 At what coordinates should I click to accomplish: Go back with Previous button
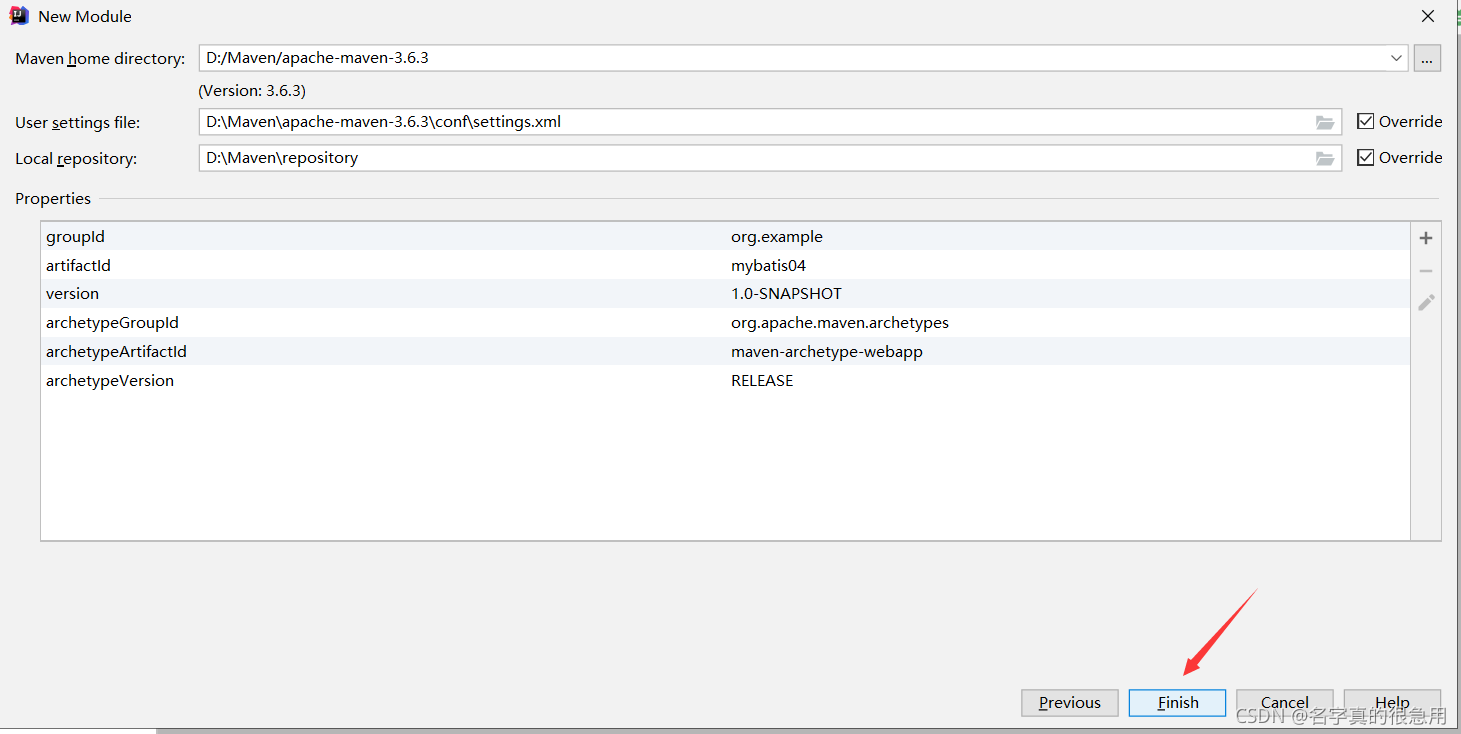(1070, 703)
